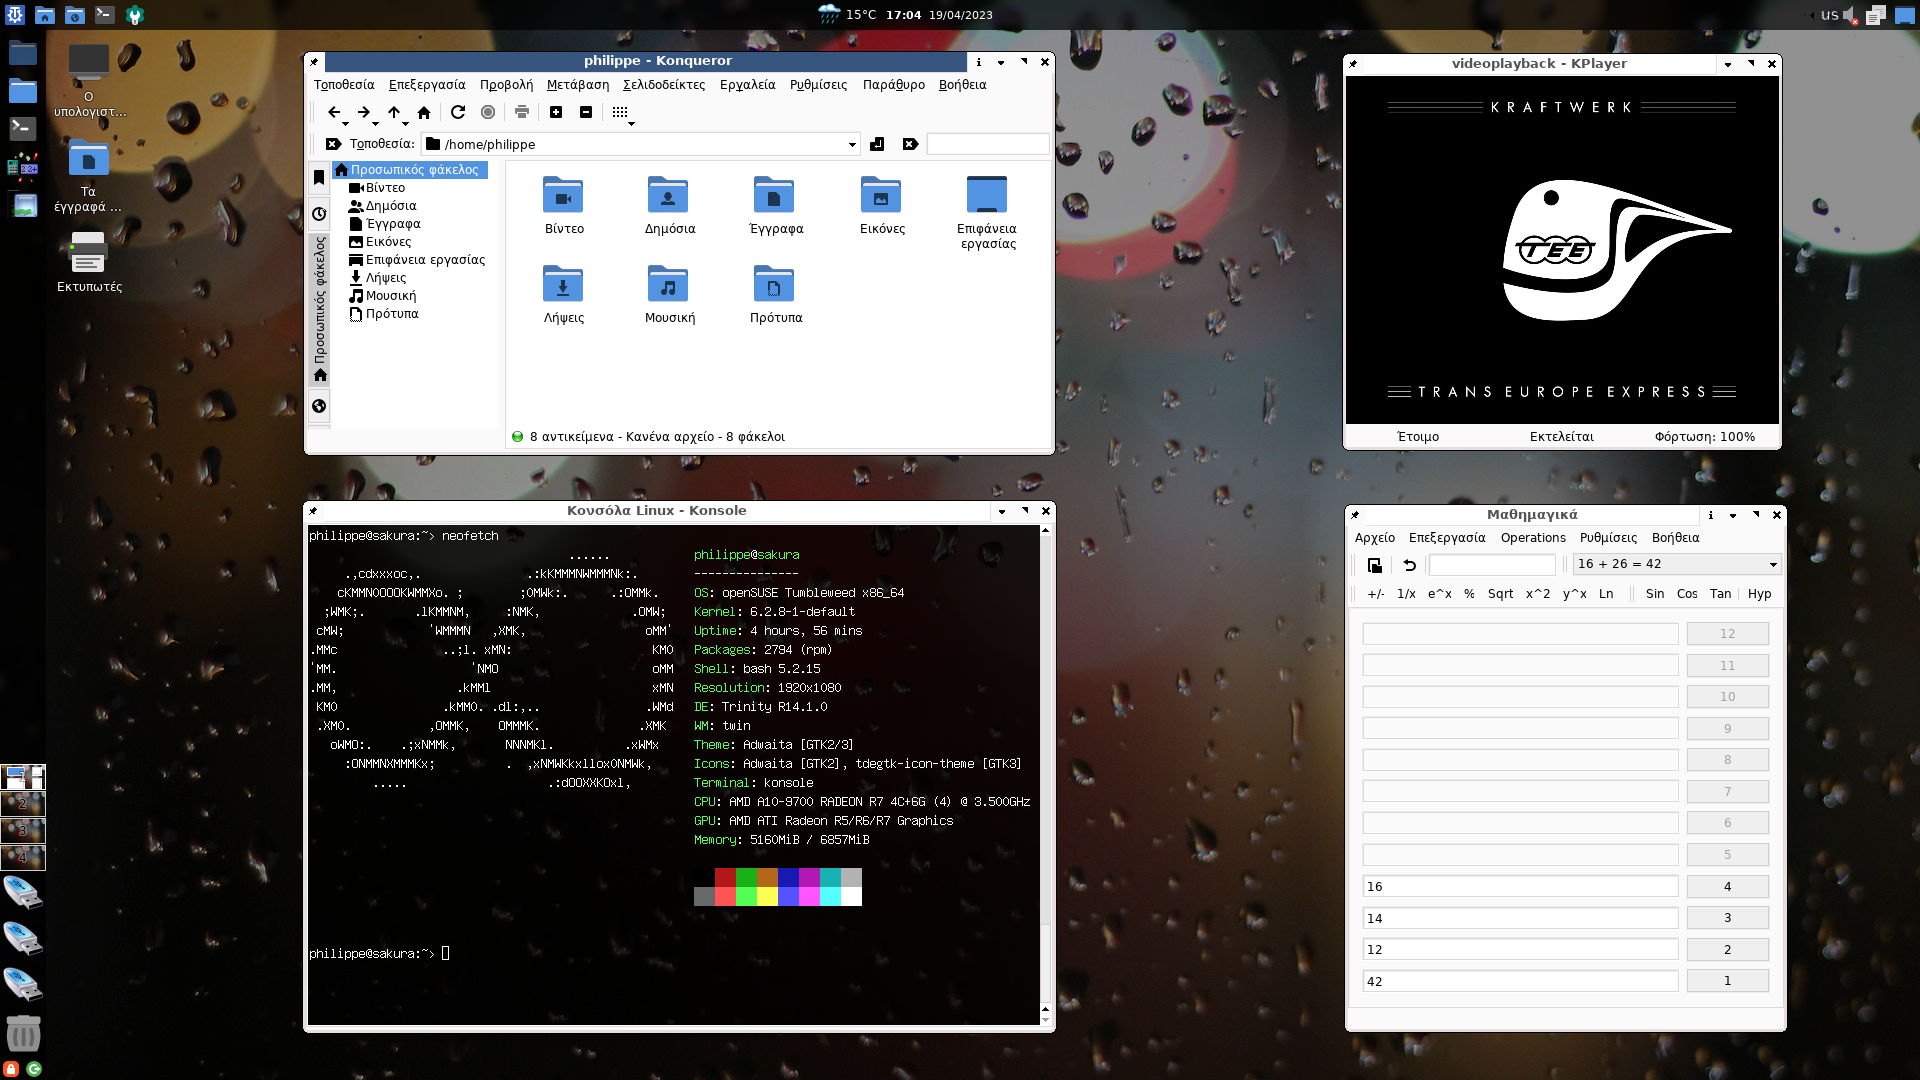
Task: Select Λήψεις in the sidebar tree
Action: tap(378, 278)
